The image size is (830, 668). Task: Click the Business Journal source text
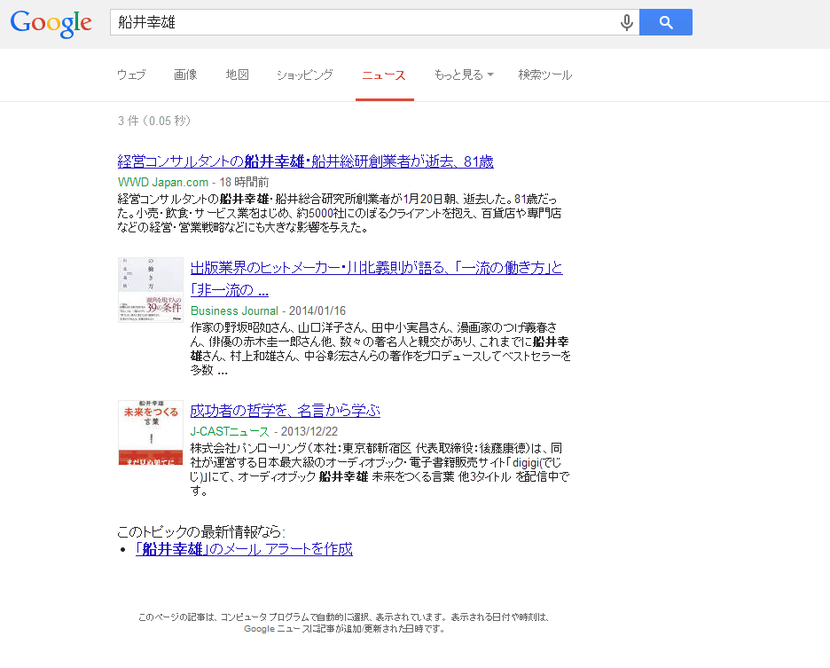234,311
